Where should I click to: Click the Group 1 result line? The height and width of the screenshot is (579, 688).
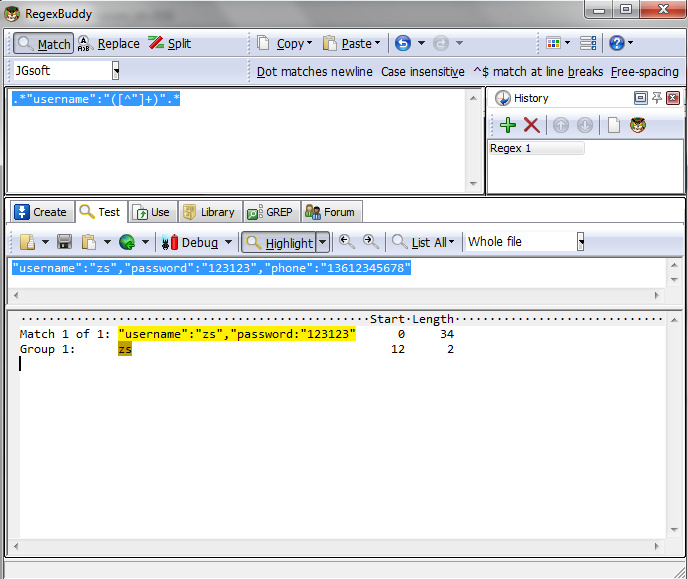(x=237, y=350)
